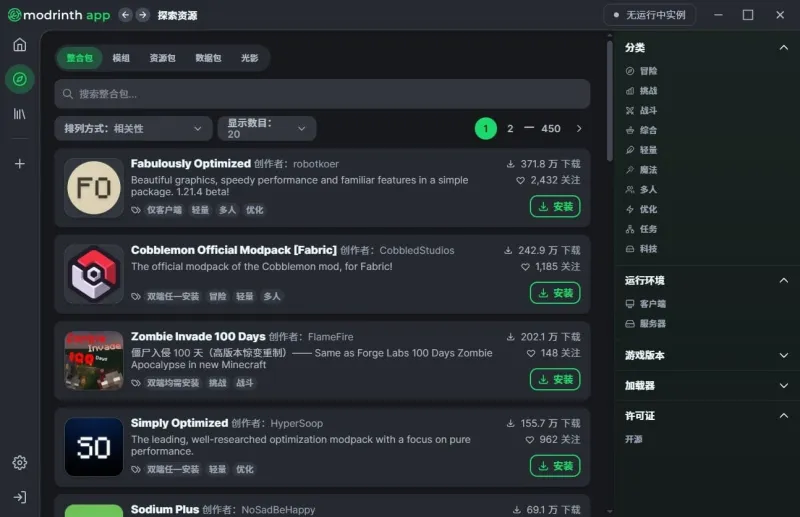This screenshot has width=800, height=517.
Task: Go to page 1
Action: pos(486,129)
